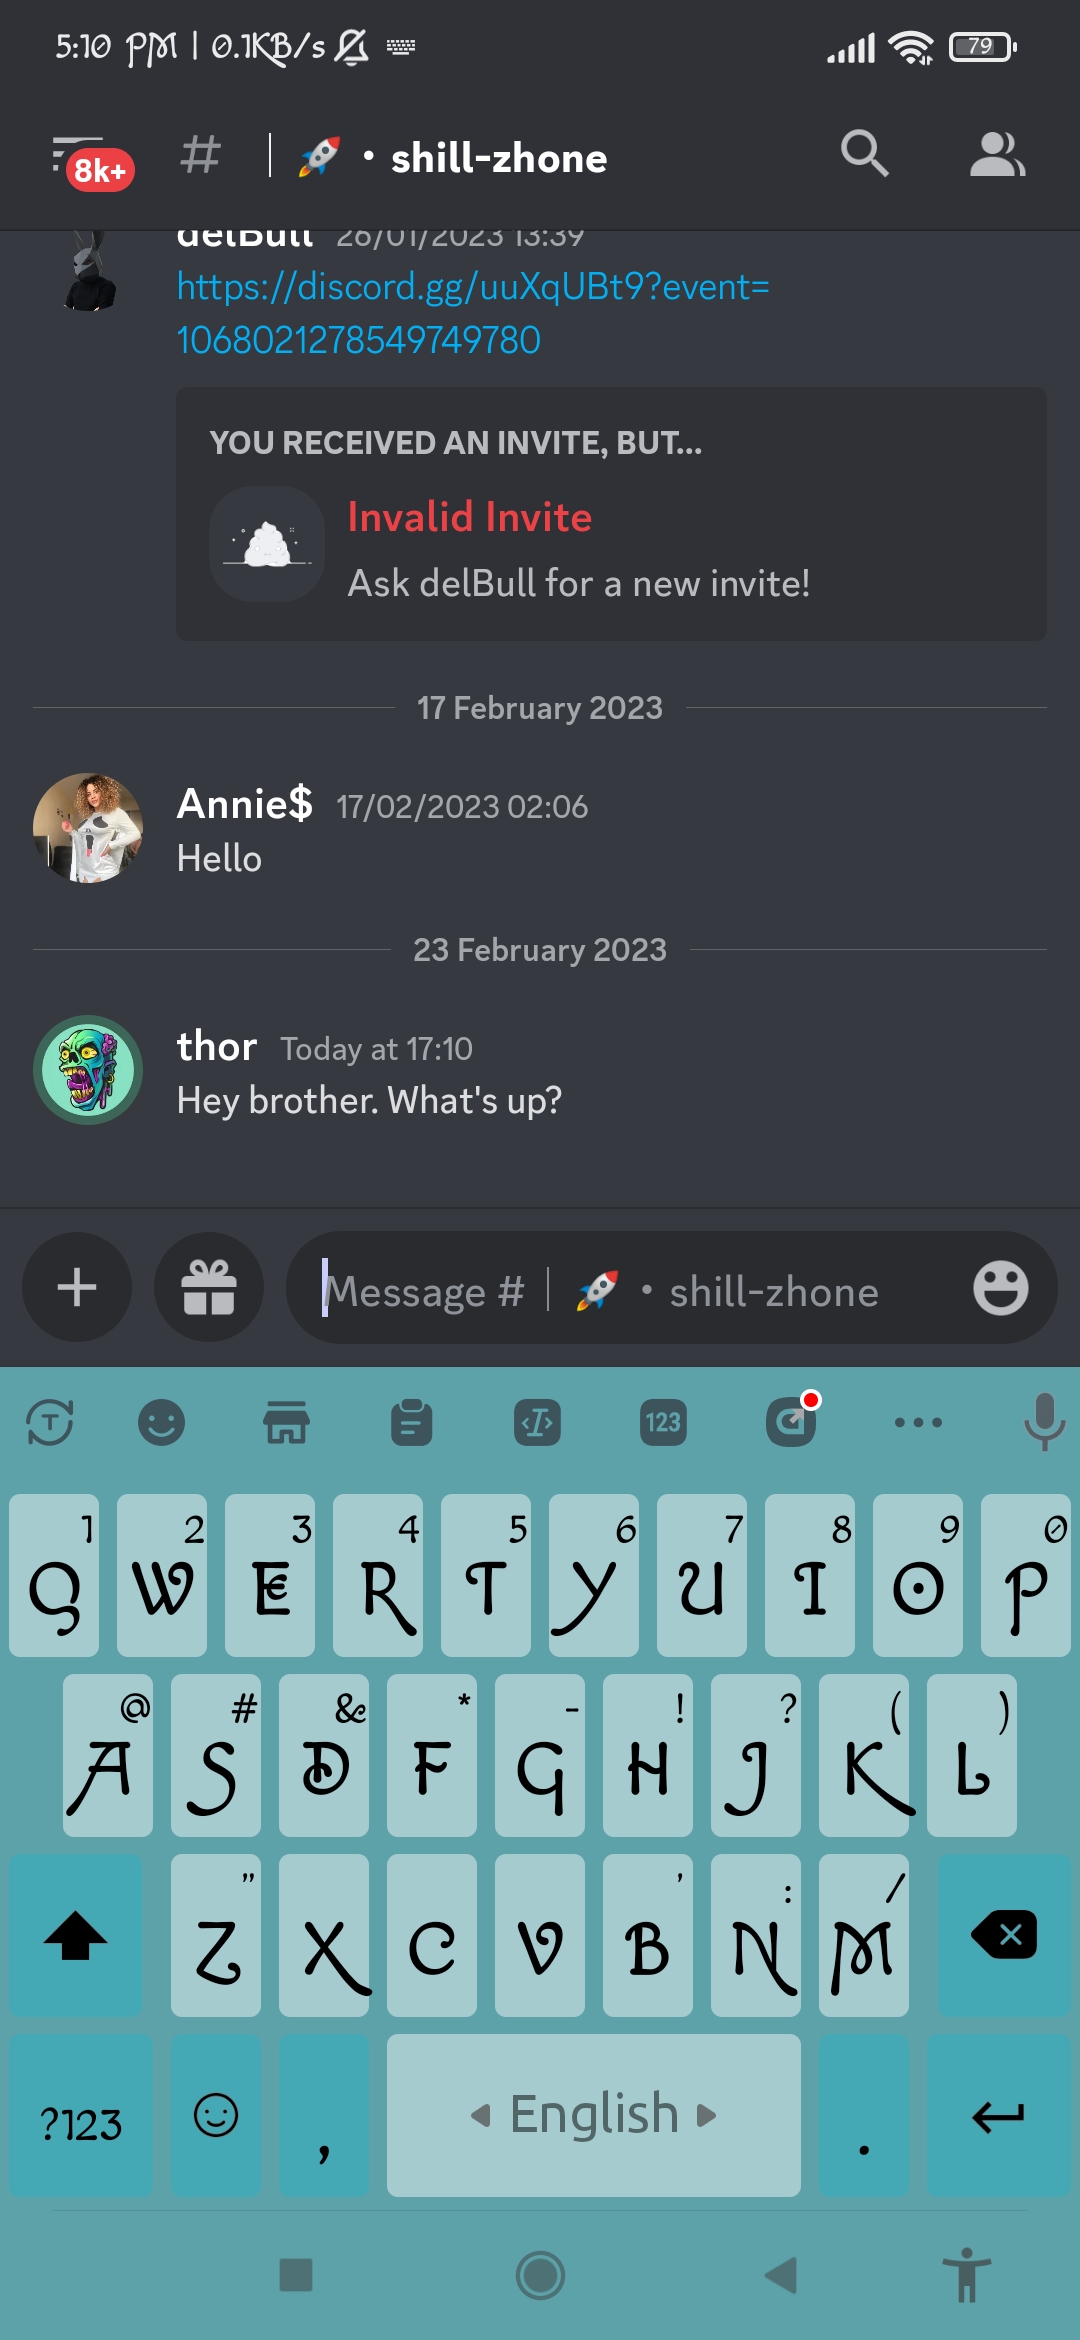The image size is (1080, 2340).
Task: Toggle the 123 number row icon
Action: click(662, 1422)
